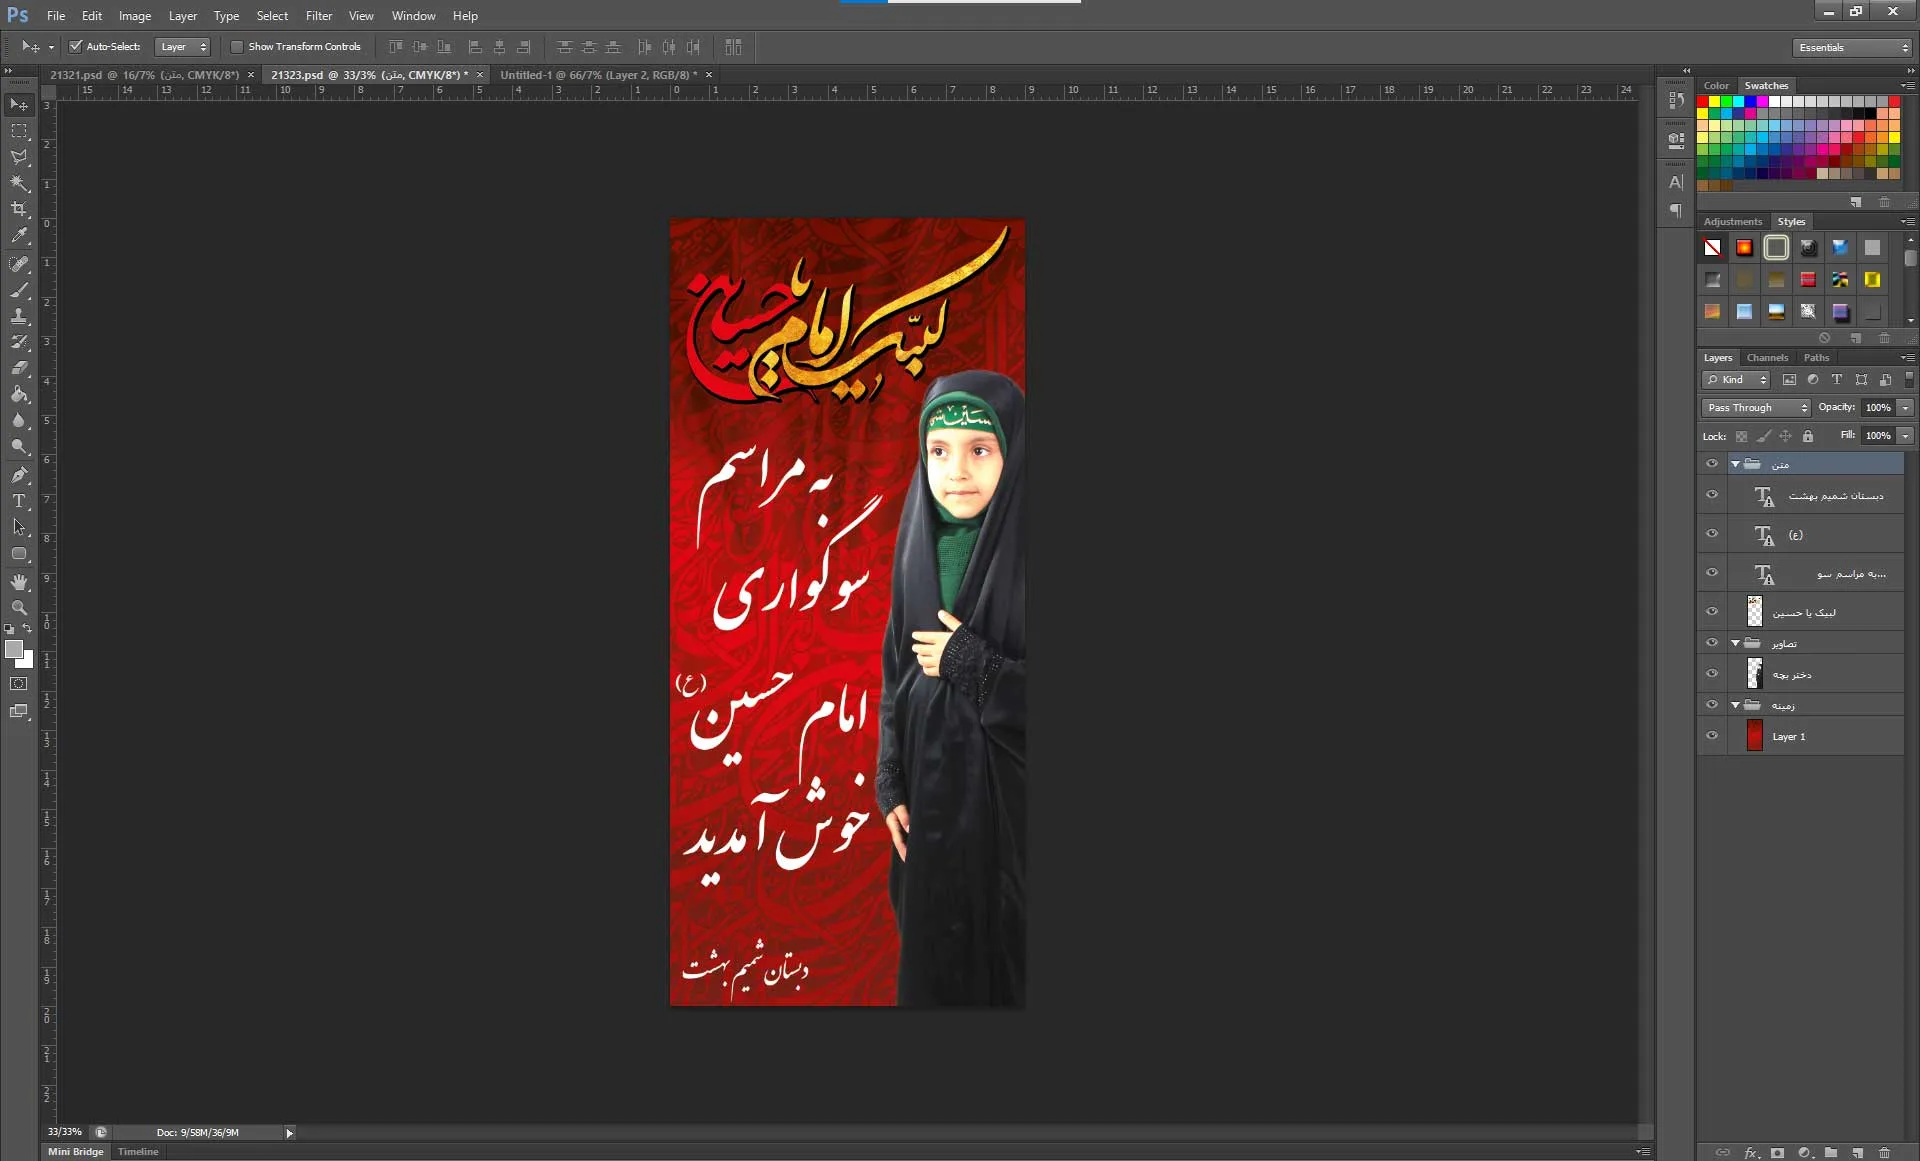The width and height of the screenshot is (1920, 1161).
Task: Toggle the Auto-Select checkbox
Action: coord(75,47)
